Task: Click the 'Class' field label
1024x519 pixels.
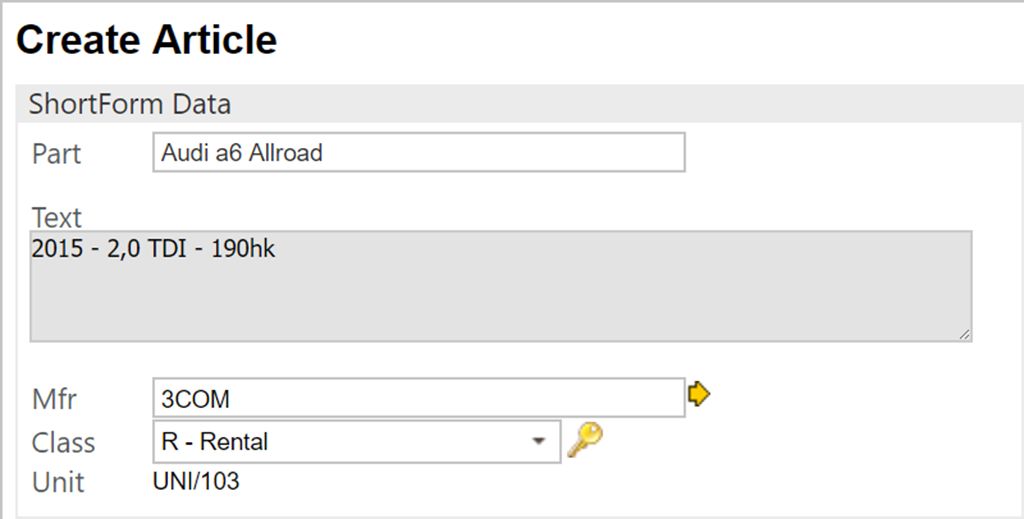Action: click(x=63, y=442)
